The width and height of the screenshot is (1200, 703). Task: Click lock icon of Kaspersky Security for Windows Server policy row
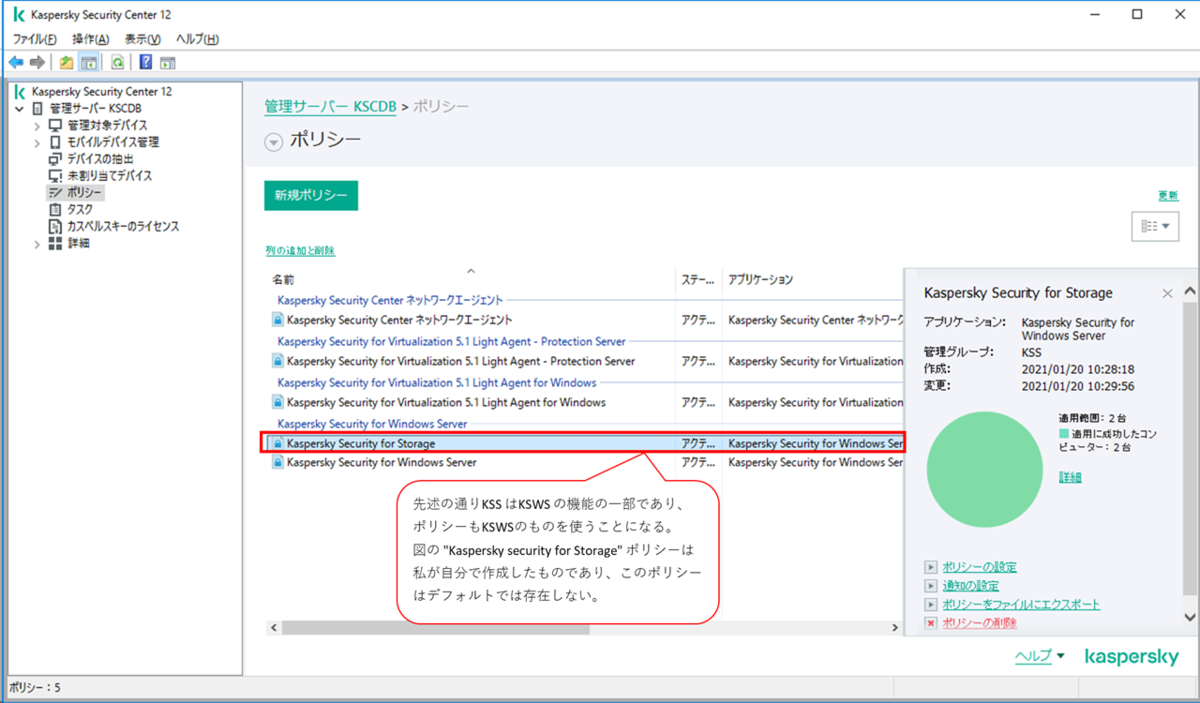(278, 463)
